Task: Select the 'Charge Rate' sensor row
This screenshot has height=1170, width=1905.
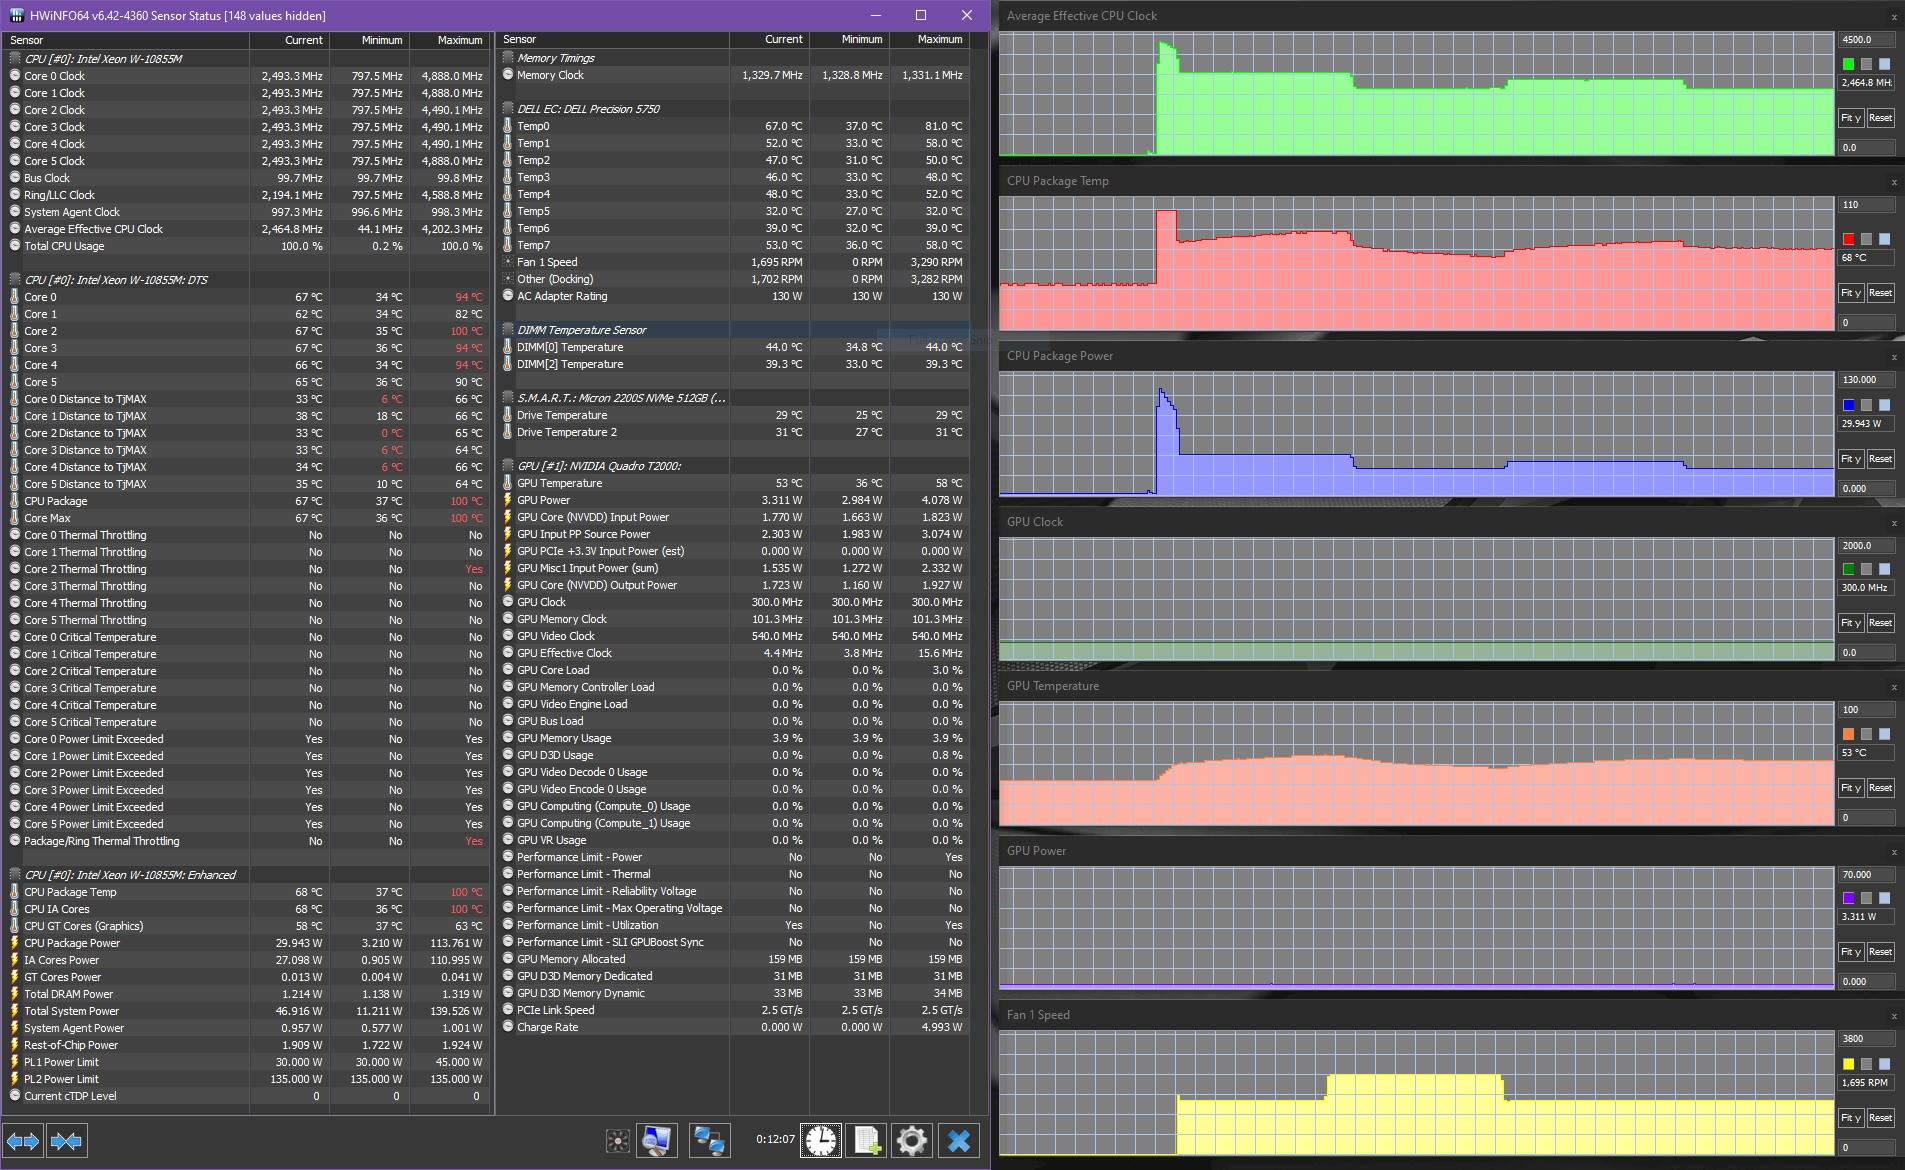Action: [733, 1027]
